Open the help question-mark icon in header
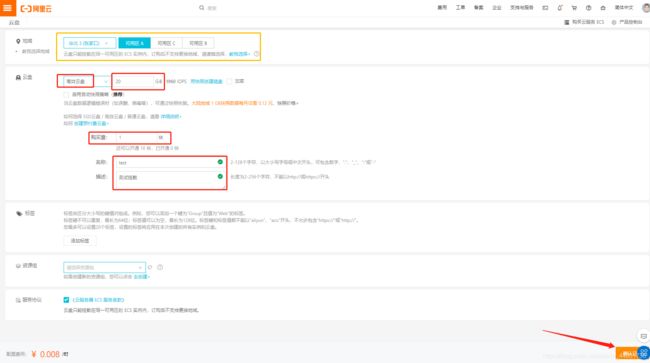Image resolution: width=650 pixels, height=363 pixels. coord(588,8)
